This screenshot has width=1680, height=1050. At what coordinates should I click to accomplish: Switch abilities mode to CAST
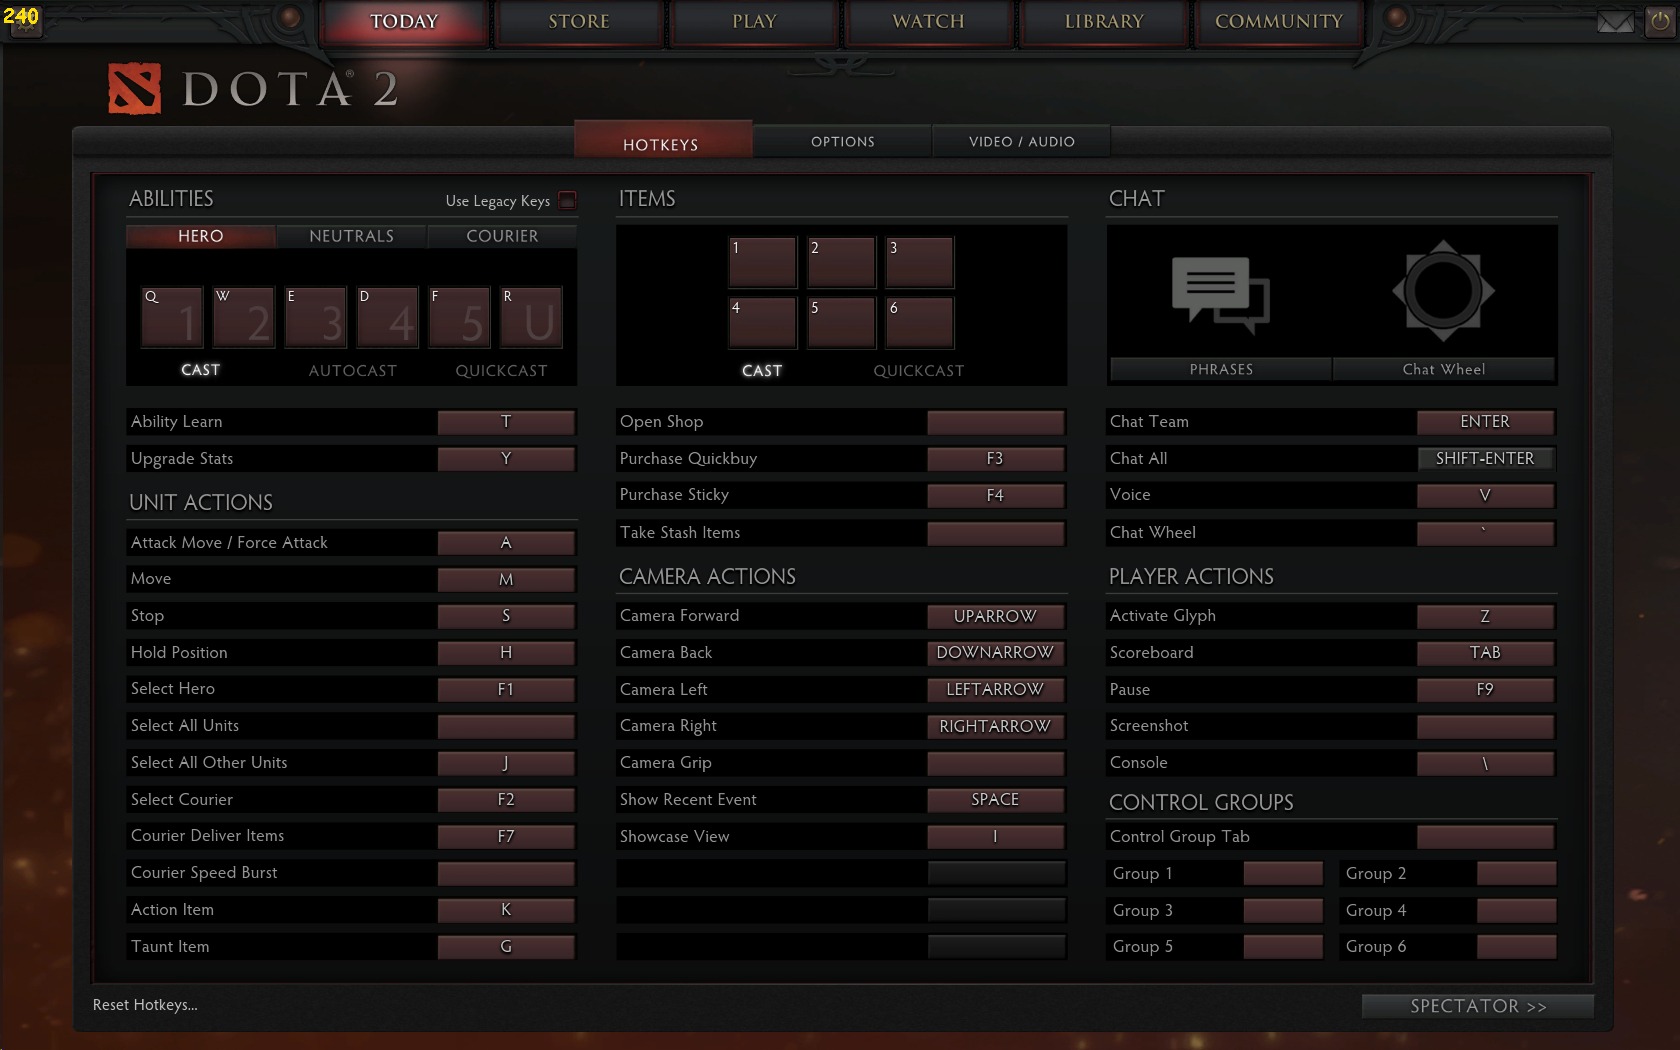[x=200, y=370]
